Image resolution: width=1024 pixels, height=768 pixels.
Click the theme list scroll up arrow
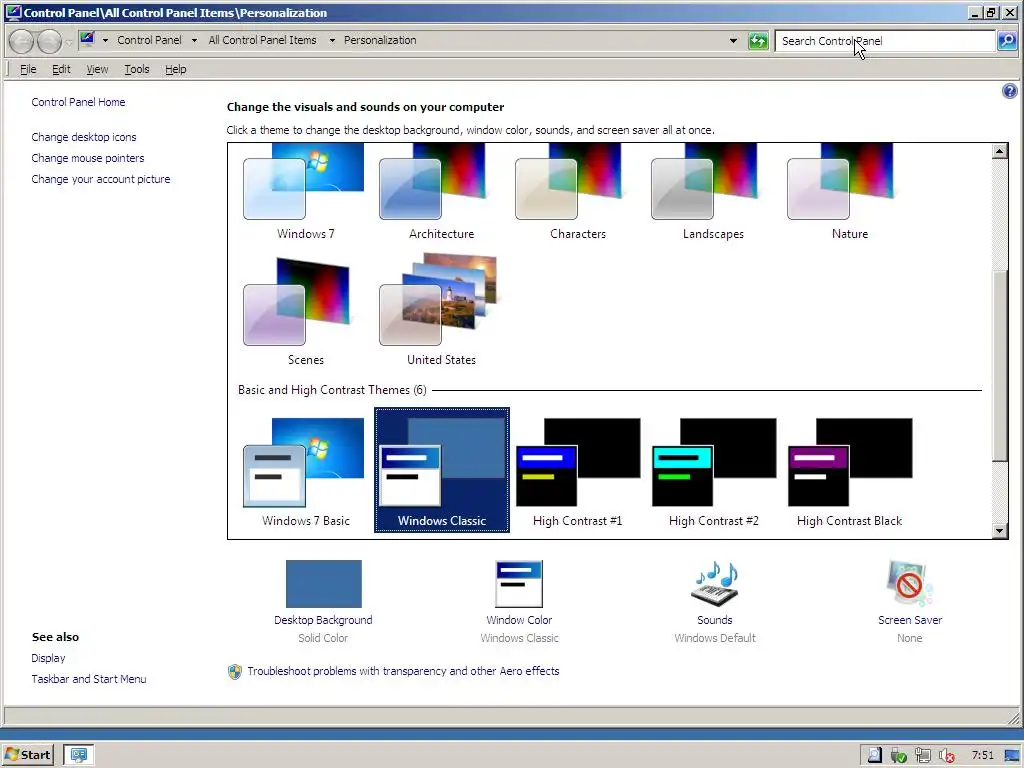[x=999, y=152]
